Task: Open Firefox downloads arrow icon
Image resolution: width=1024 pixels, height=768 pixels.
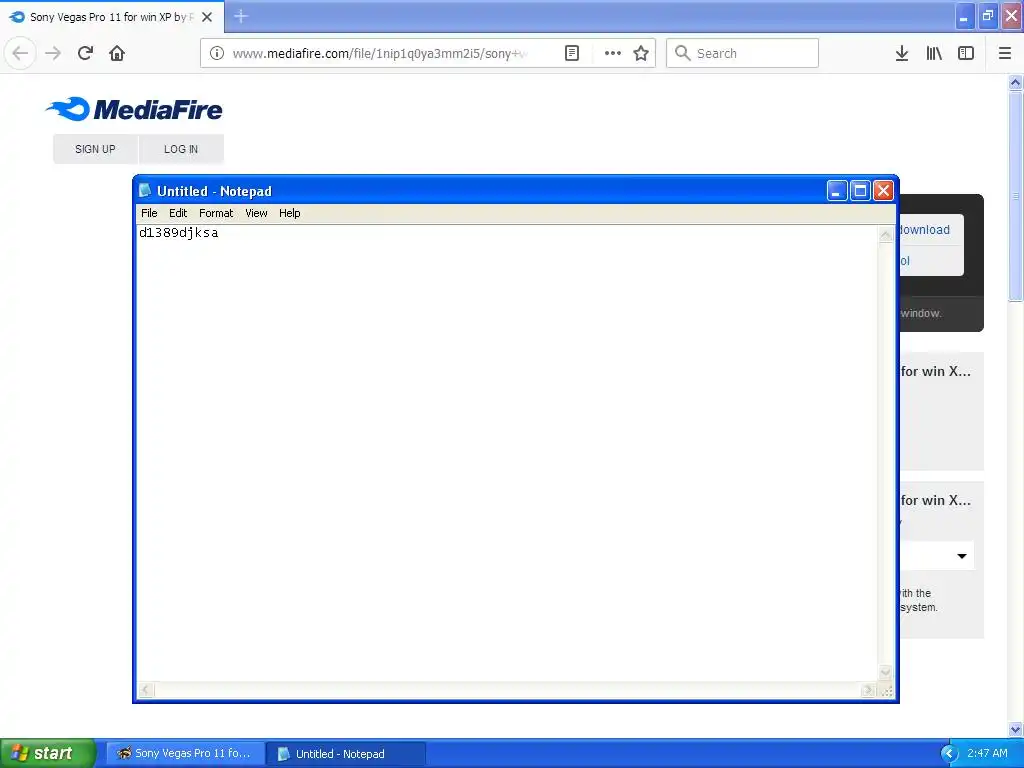Action: pyautogui.click(x=902, y=53)
